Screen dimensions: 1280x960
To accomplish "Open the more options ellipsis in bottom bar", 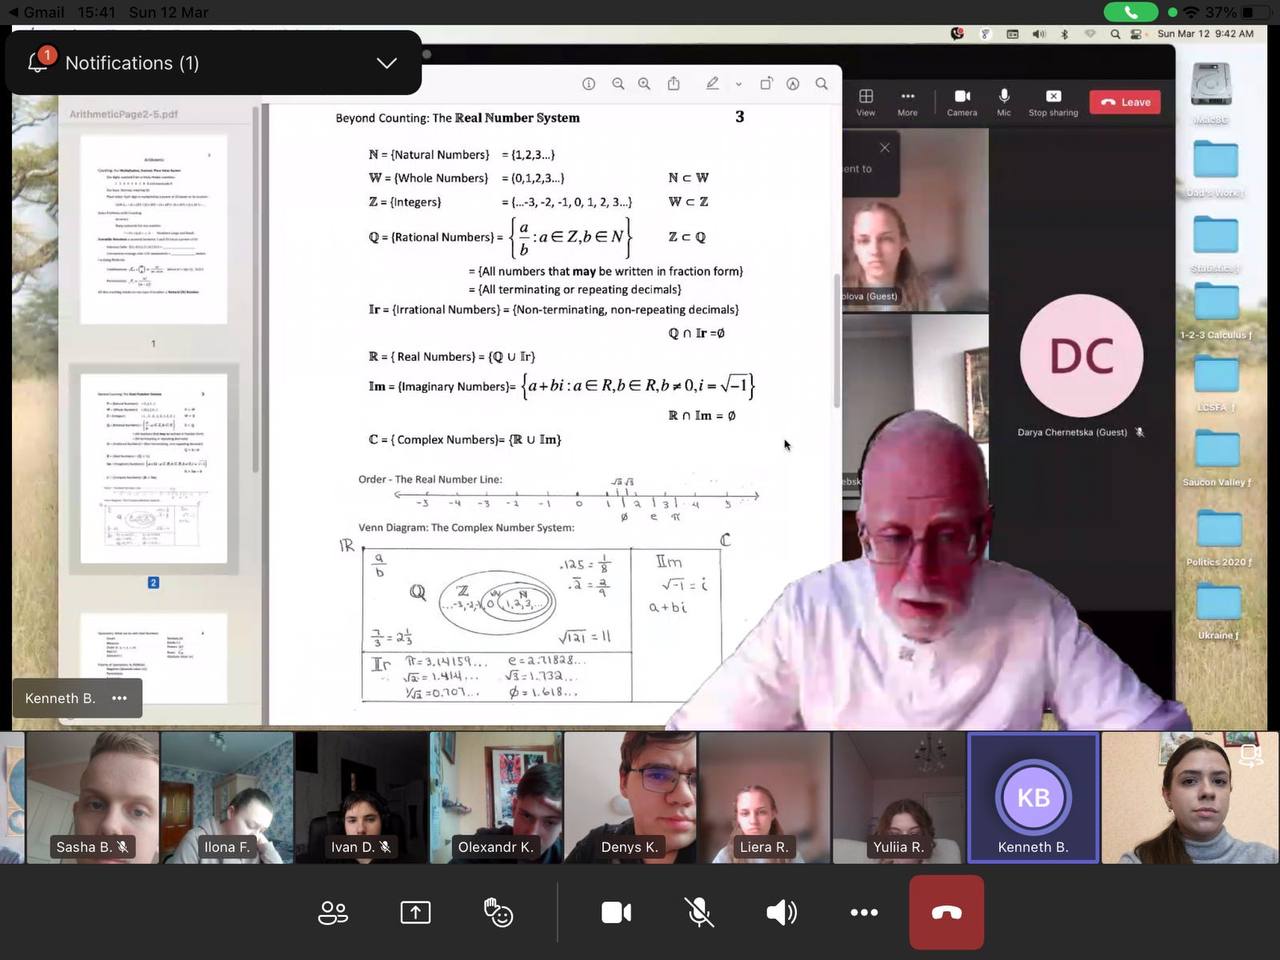I will tap(864, 912).
